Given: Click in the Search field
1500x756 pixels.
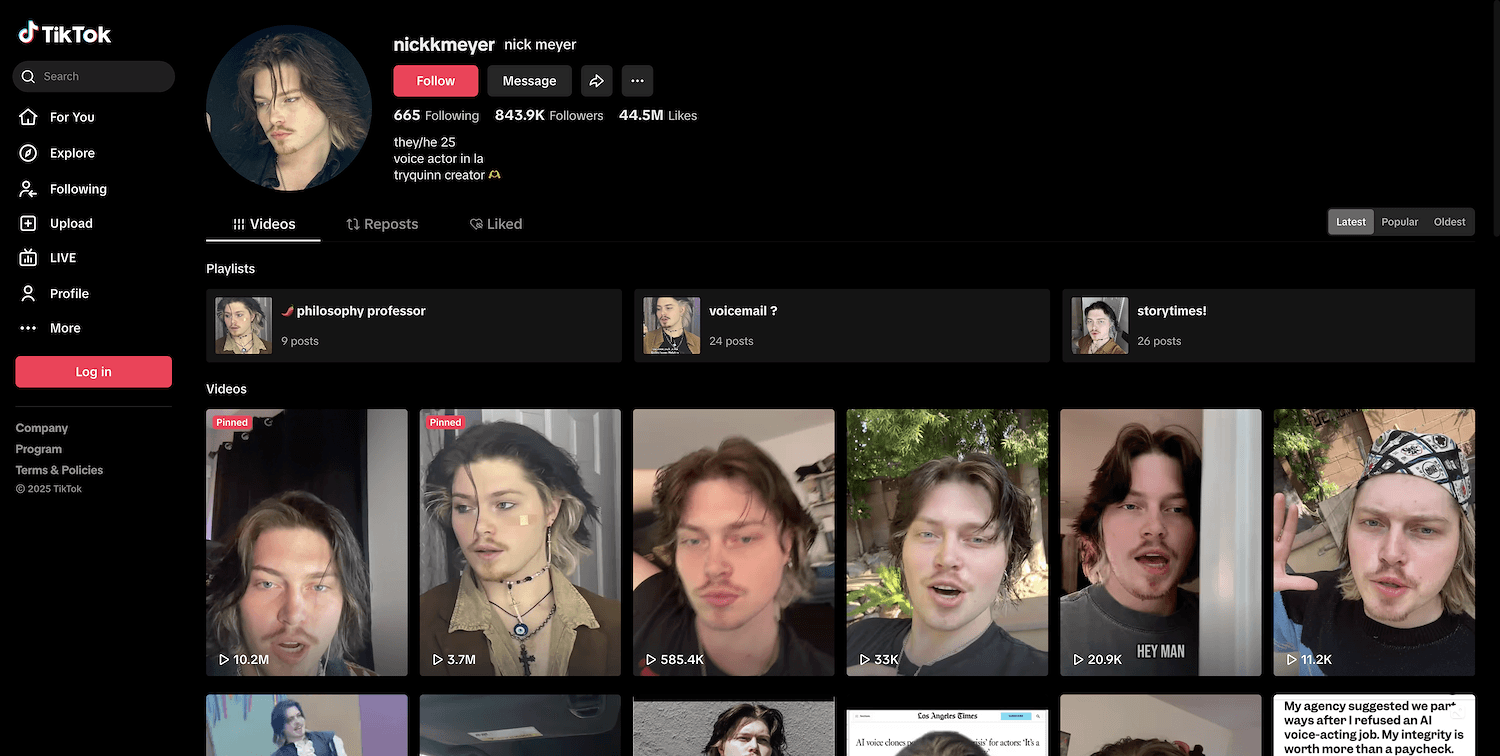Looking at the screenshot, I should [x=100, y=77].
